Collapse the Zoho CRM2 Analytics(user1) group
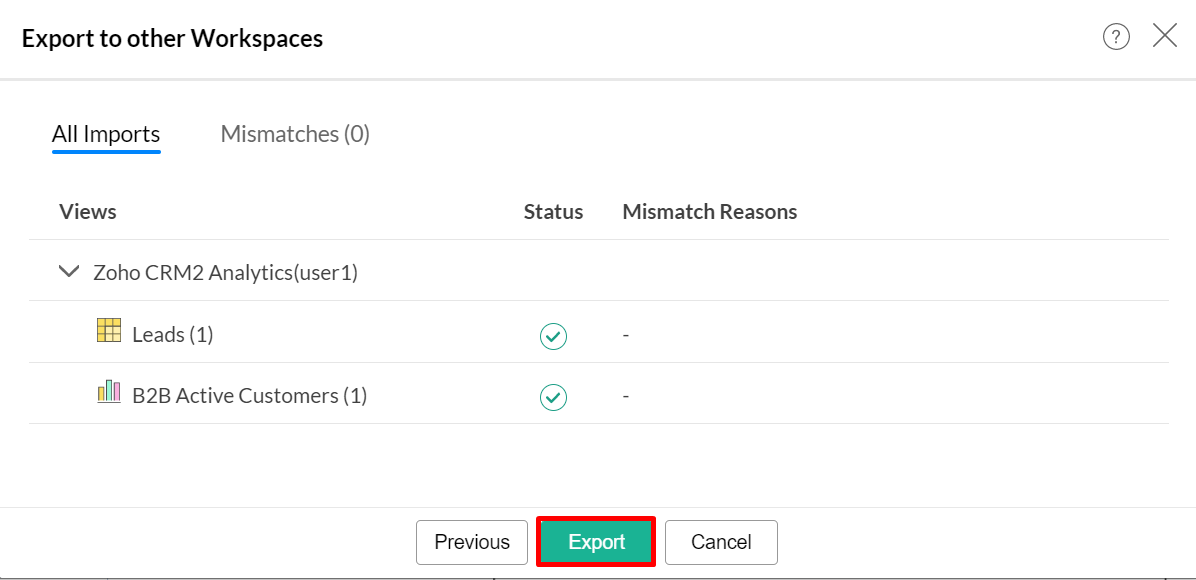 pyautogui.click(x=69, y=271)
